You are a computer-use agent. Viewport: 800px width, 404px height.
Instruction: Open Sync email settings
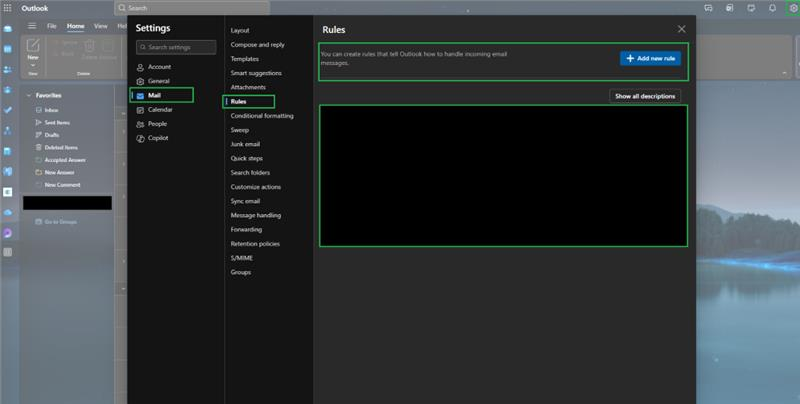tap(245, 201)
